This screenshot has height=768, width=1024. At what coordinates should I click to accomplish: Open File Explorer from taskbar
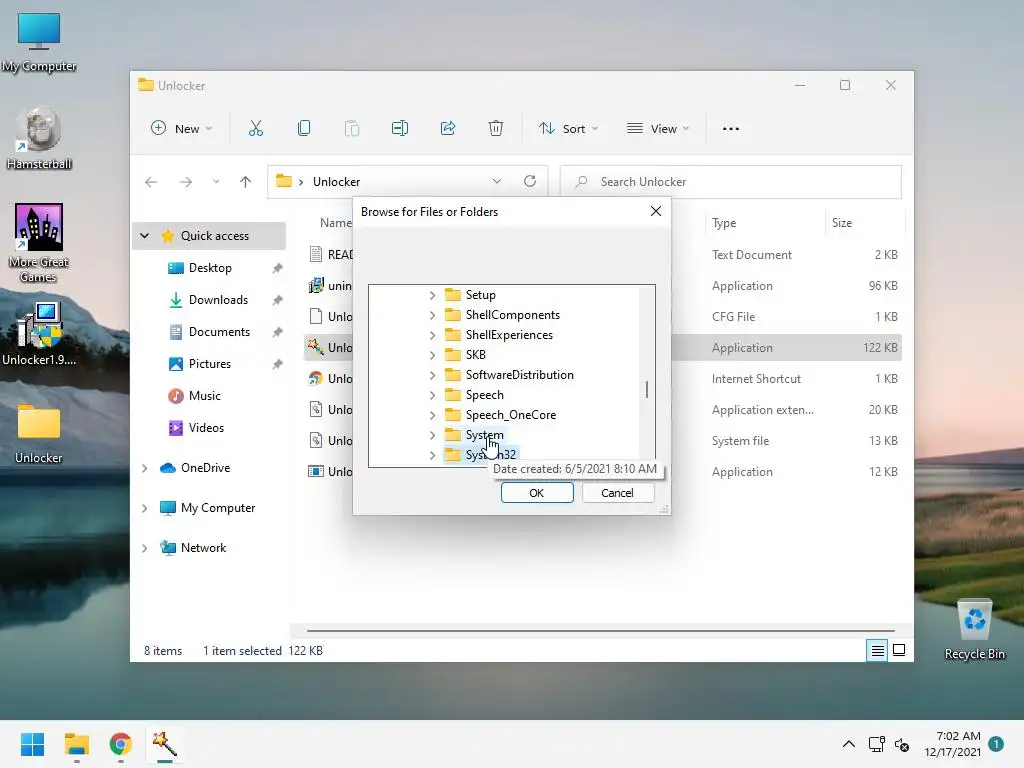(x=76, y=744)
